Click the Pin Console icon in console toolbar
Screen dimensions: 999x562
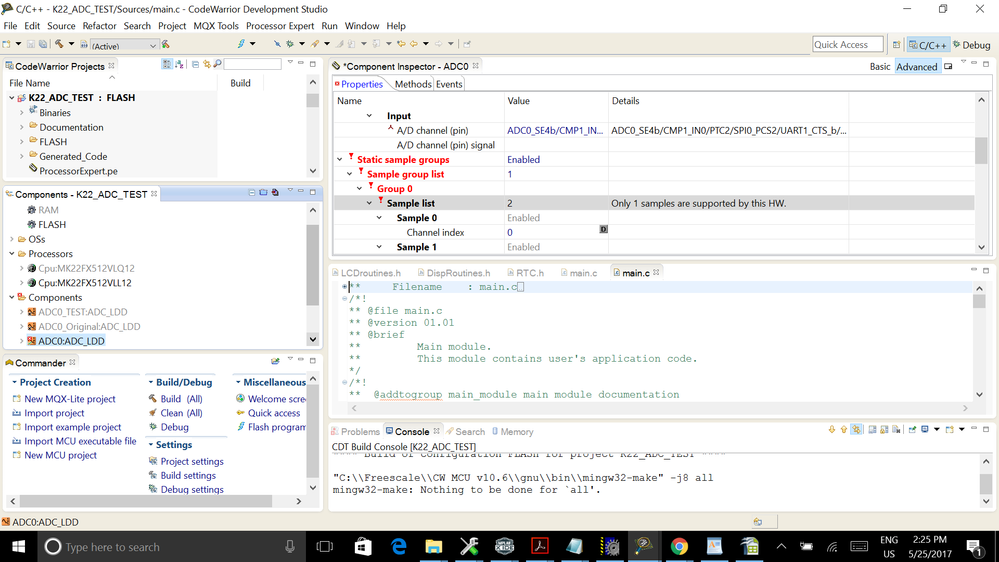tap(912, 430)
